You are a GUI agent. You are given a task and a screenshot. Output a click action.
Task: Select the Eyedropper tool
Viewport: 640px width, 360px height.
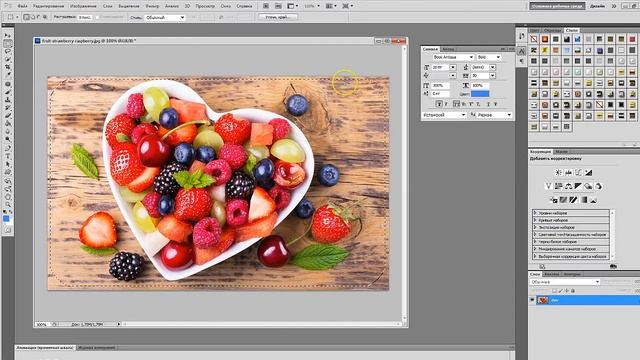[x=8, y=75]
